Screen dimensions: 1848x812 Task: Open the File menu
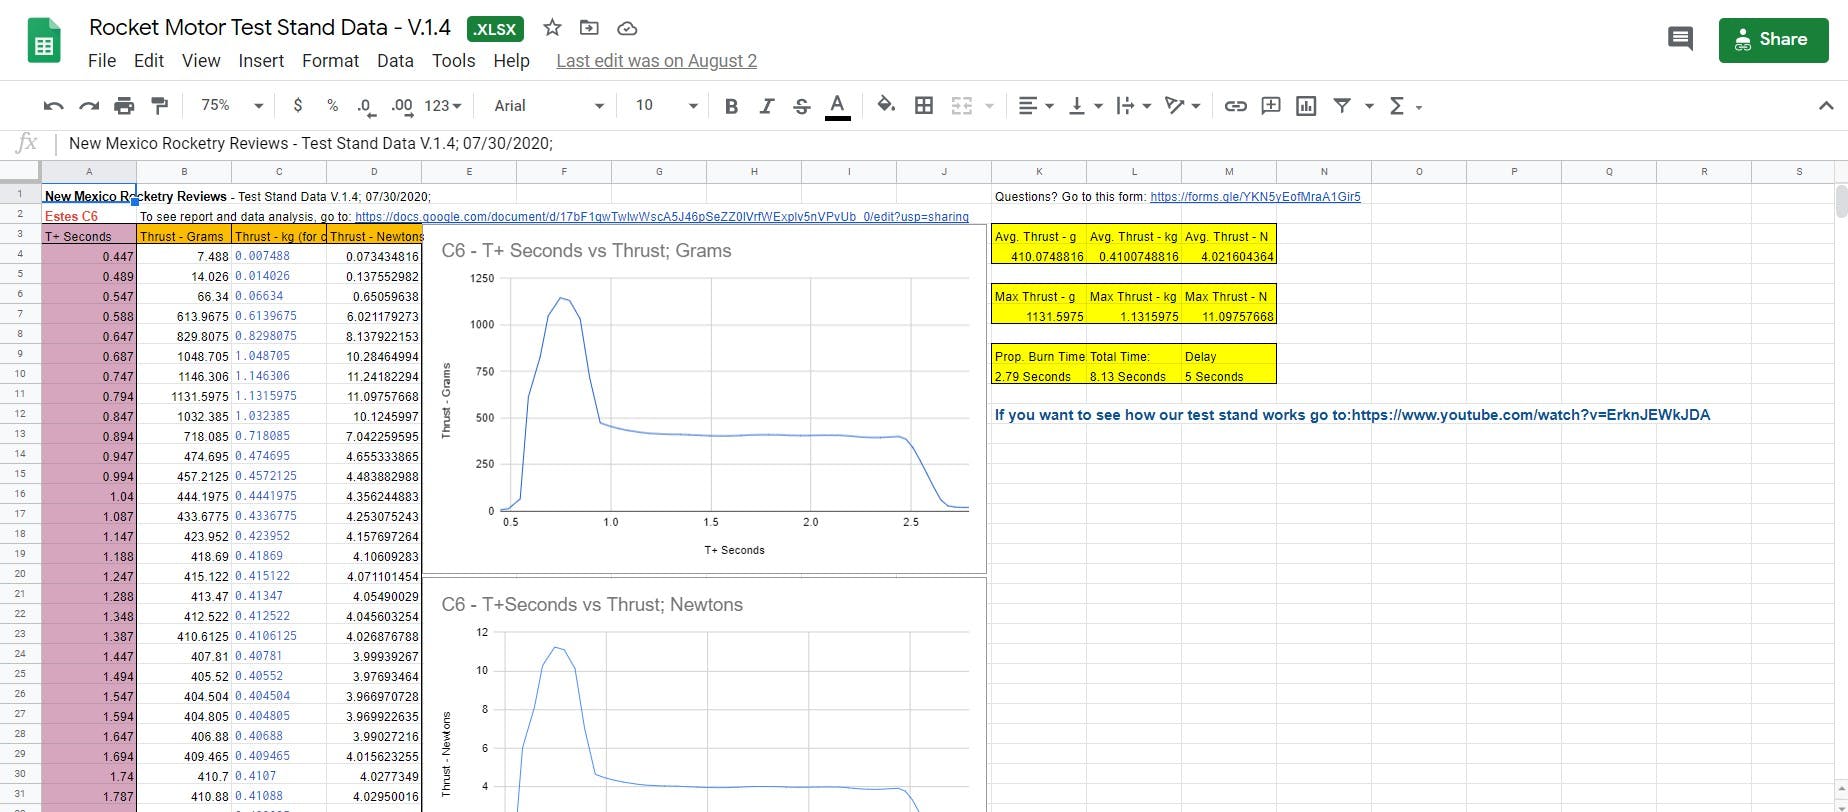(x=102, y=61)
